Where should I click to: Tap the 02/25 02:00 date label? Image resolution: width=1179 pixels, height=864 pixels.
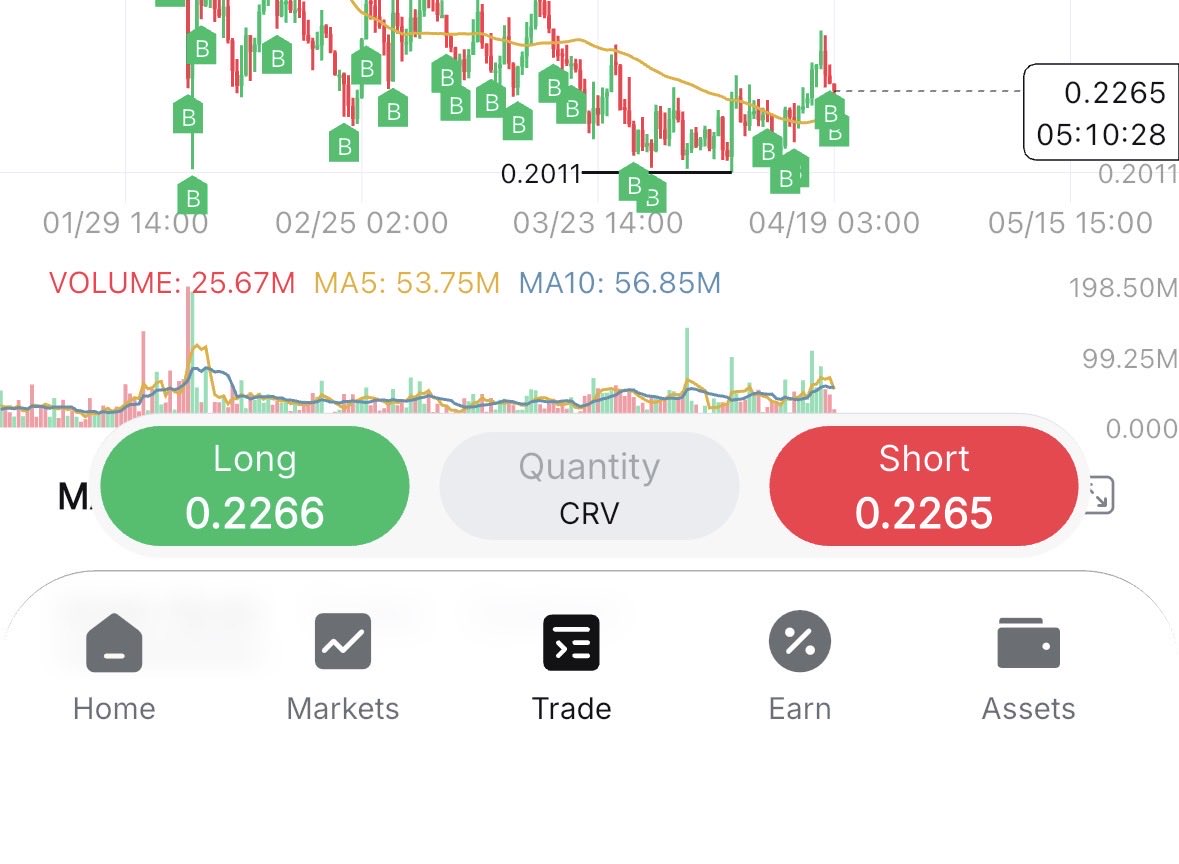pos(362,223)
